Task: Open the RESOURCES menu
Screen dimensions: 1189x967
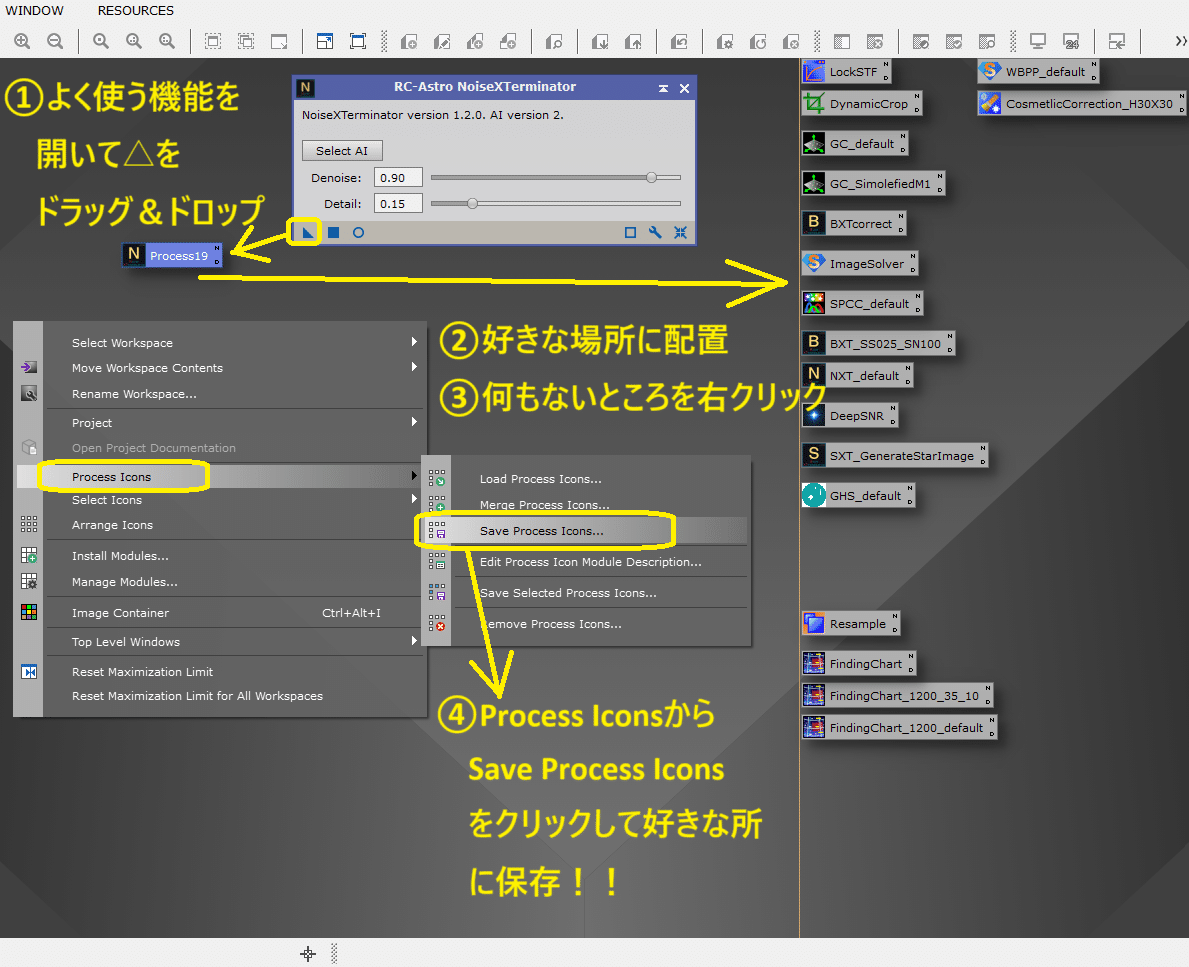Action: tap(135, 11)
